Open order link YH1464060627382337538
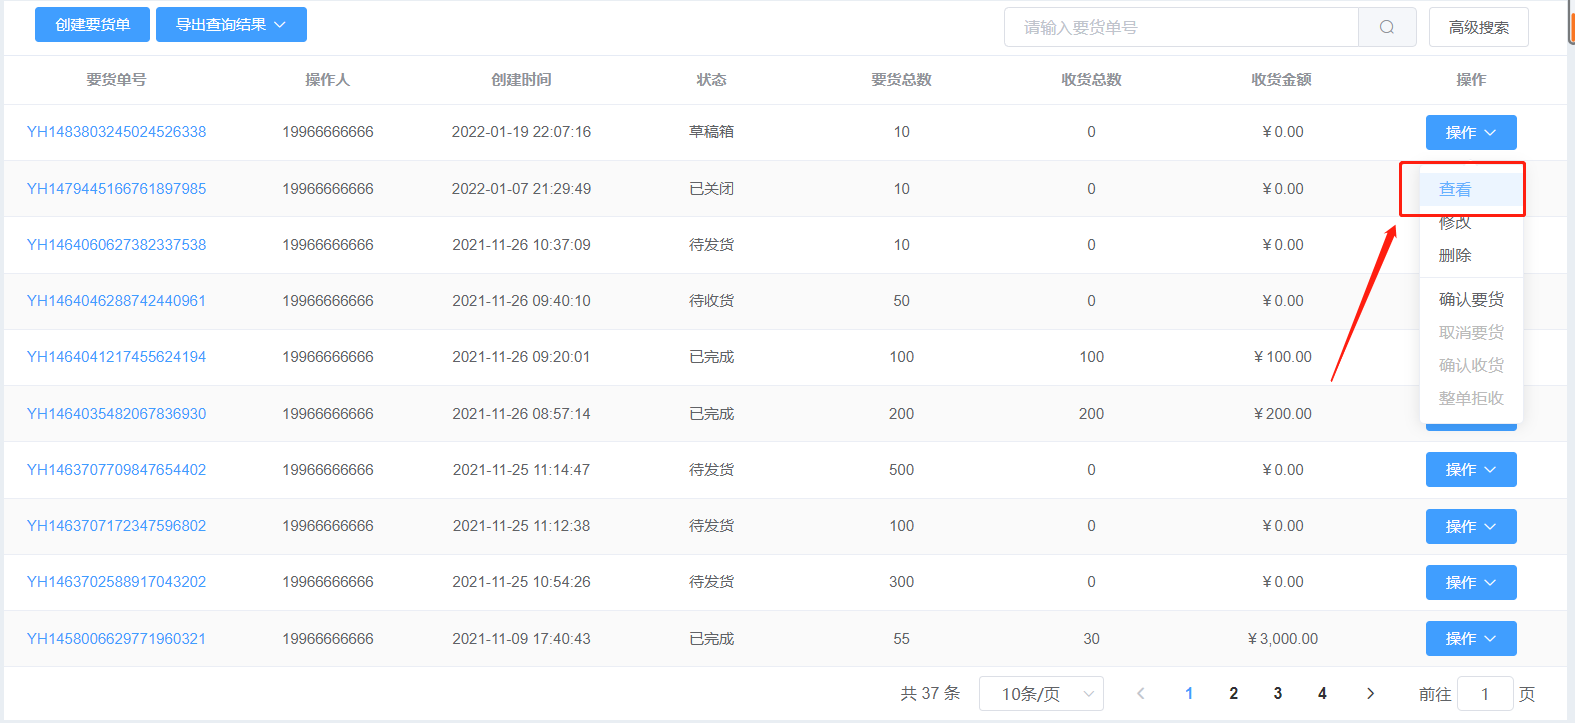1575x723 pixels. (x=116, y=245)
